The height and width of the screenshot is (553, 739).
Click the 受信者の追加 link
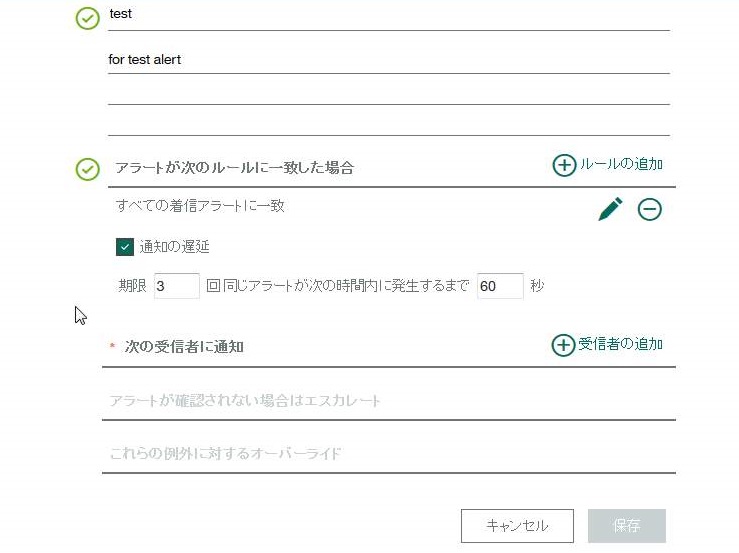coord(621,344)
